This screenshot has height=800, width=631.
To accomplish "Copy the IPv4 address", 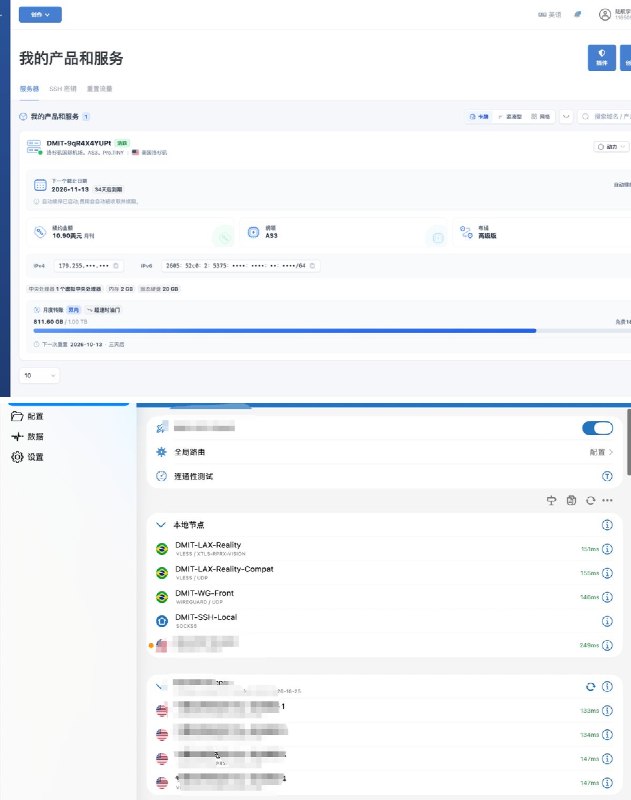I will (116, 266).
